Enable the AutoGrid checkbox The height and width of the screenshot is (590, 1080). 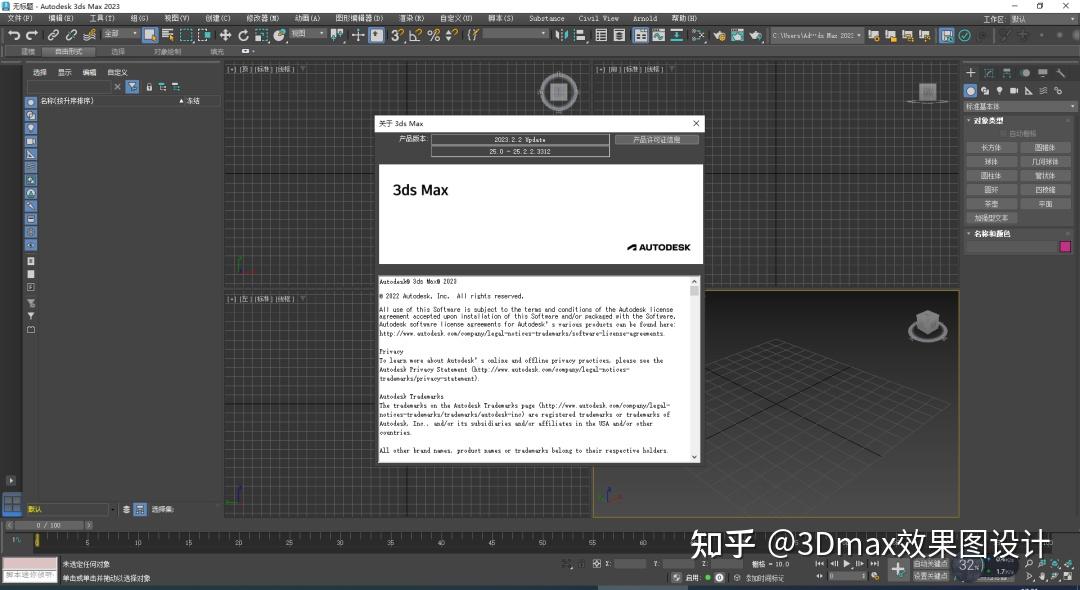coord(1003,133)
